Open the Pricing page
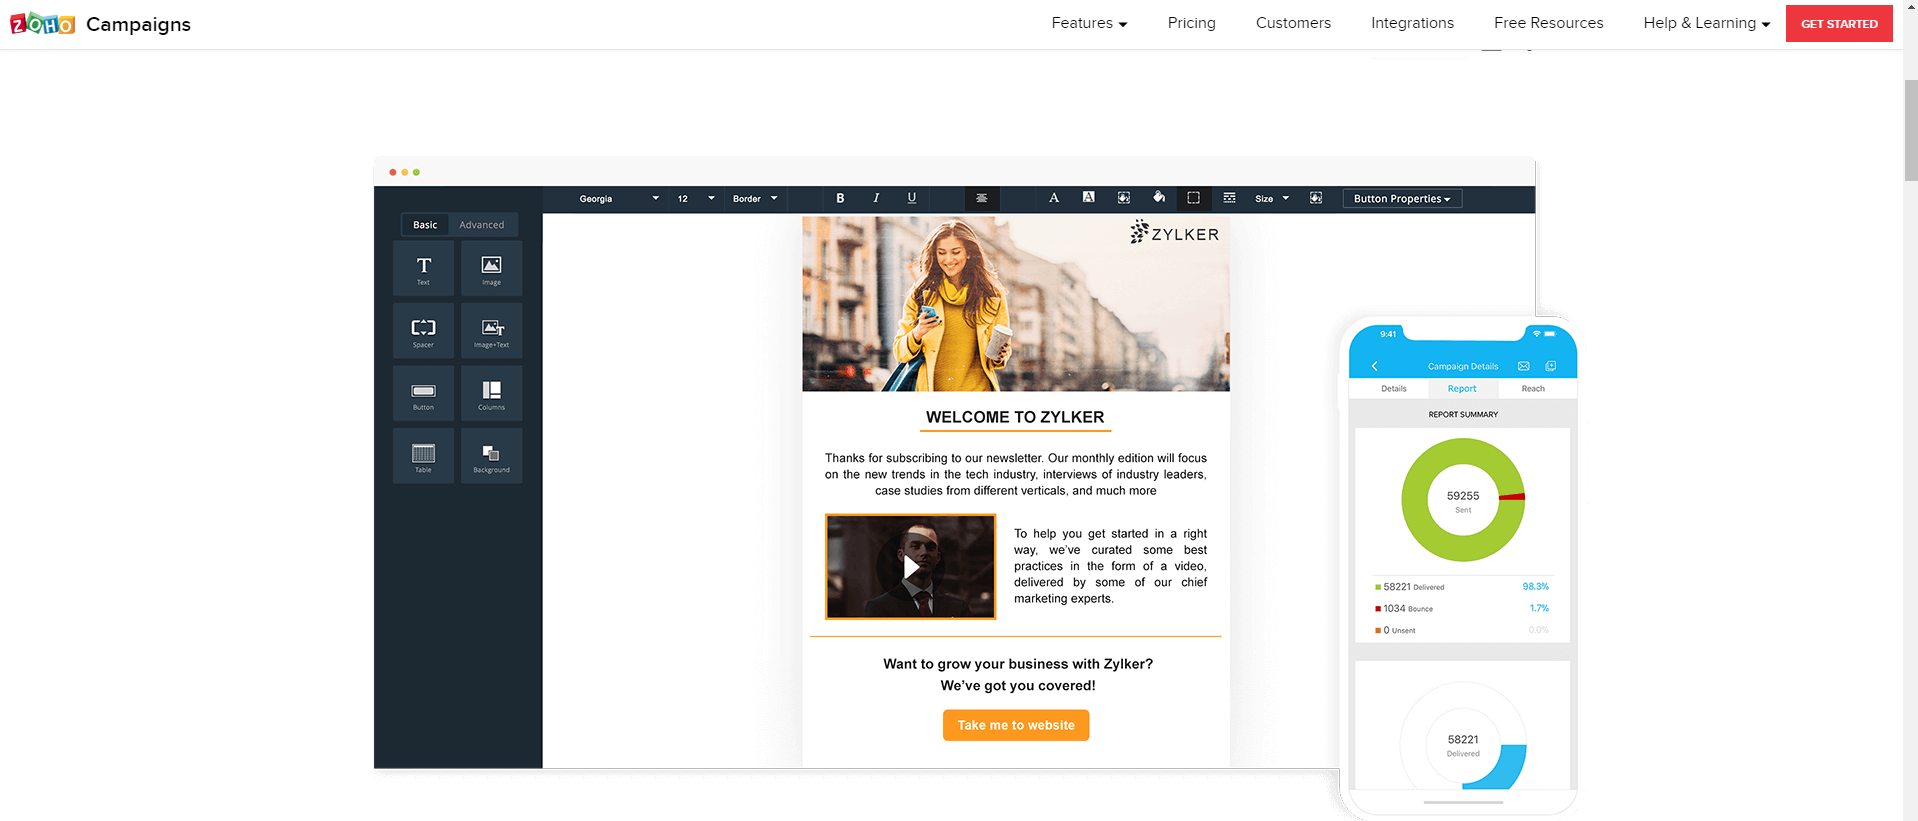1918x821 pixels. (1191, 23)
